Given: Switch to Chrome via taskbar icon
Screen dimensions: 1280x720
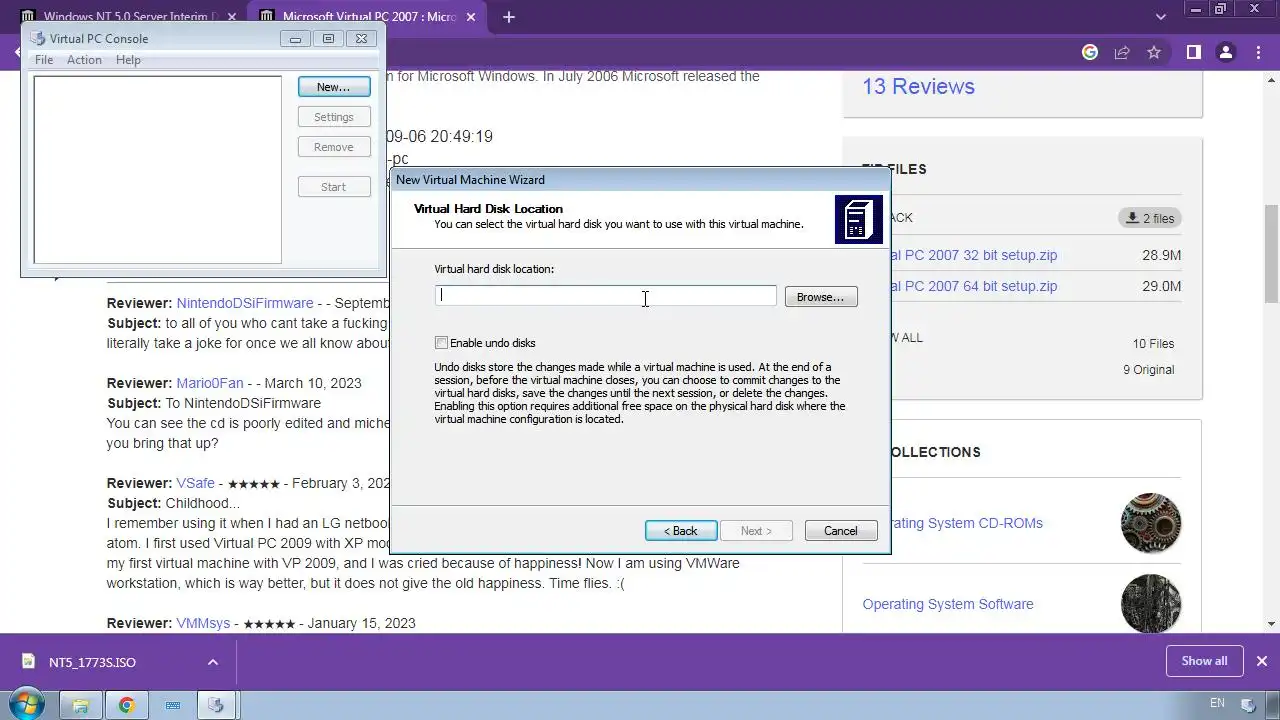Looking at the screenshot, I should pos(127,705).
